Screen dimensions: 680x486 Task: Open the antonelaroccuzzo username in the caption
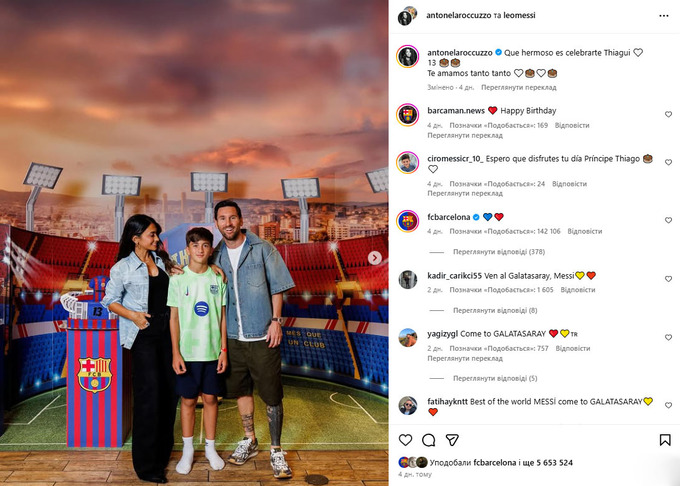point(460,52)
